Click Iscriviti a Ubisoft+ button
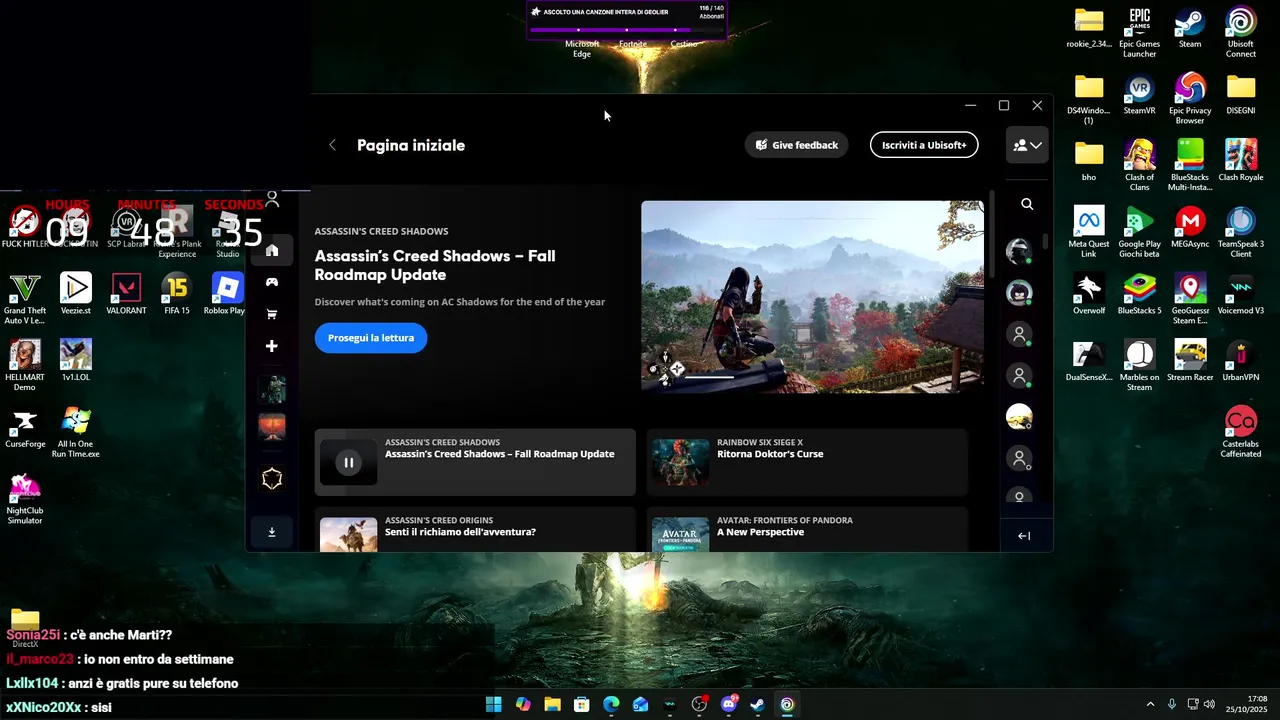 (924, 145)
